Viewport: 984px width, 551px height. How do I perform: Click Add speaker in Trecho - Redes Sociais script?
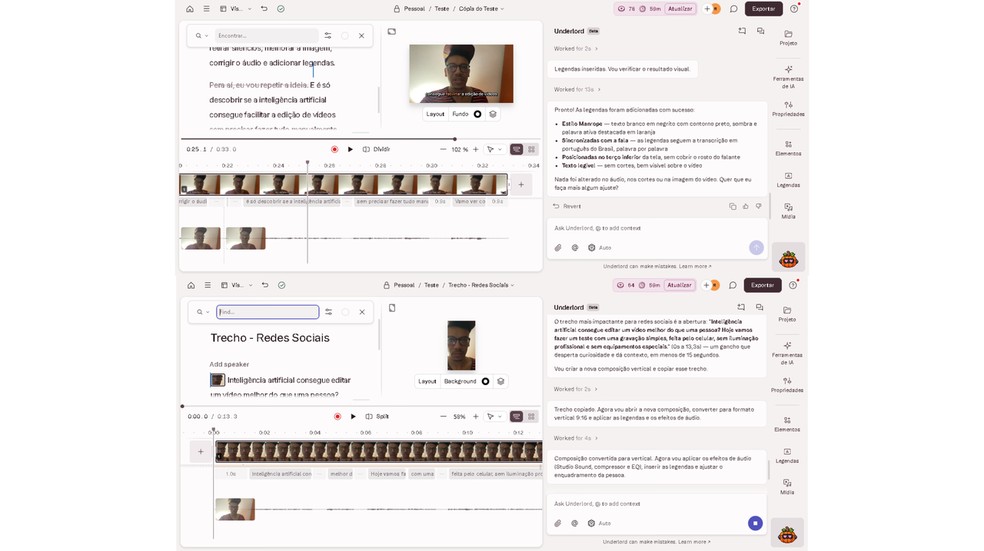click(229, 365)
